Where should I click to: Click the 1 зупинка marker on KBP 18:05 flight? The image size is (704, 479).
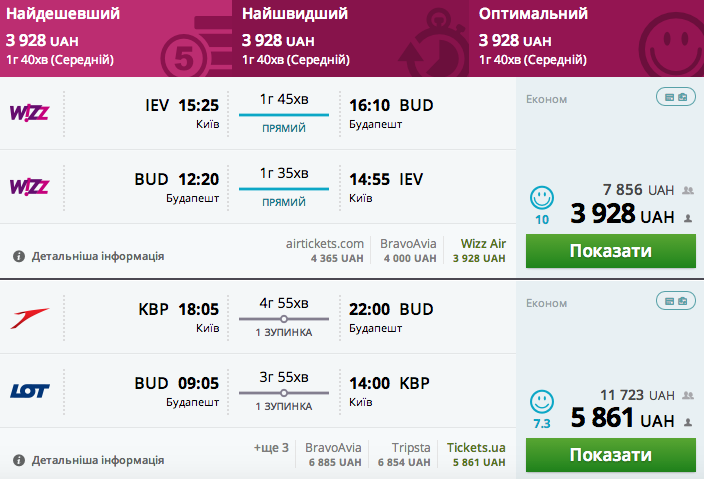[x=284, y=319]
